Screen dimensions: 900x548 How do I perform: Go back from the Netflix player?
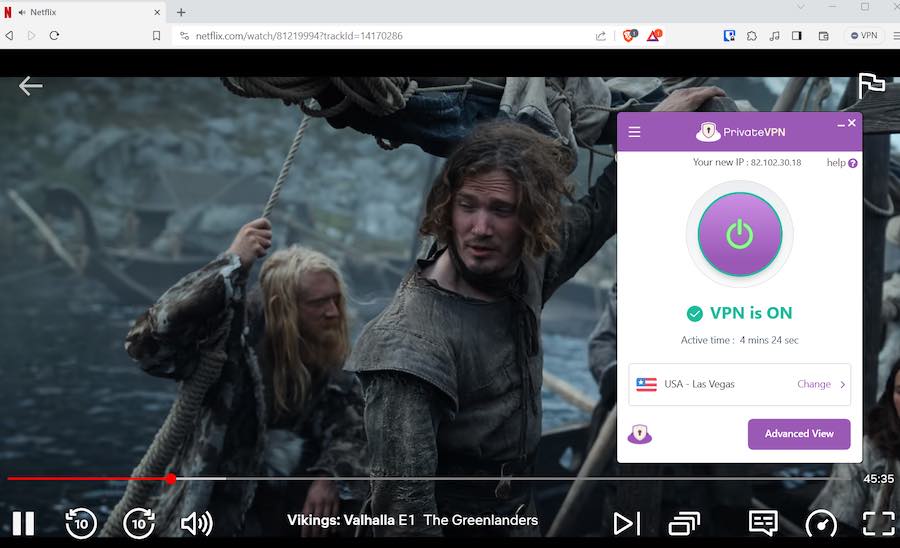(x=30, y=86)
